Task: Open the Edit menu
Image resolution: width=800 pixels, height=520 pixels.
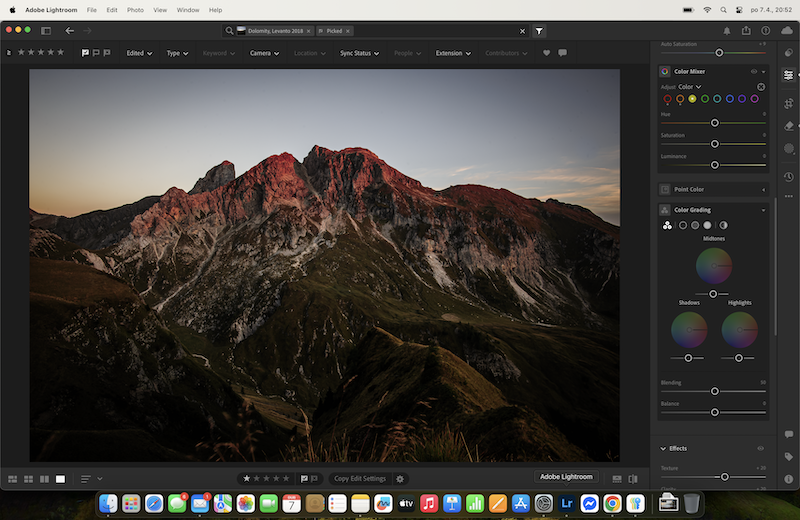Action: point(112,10)
